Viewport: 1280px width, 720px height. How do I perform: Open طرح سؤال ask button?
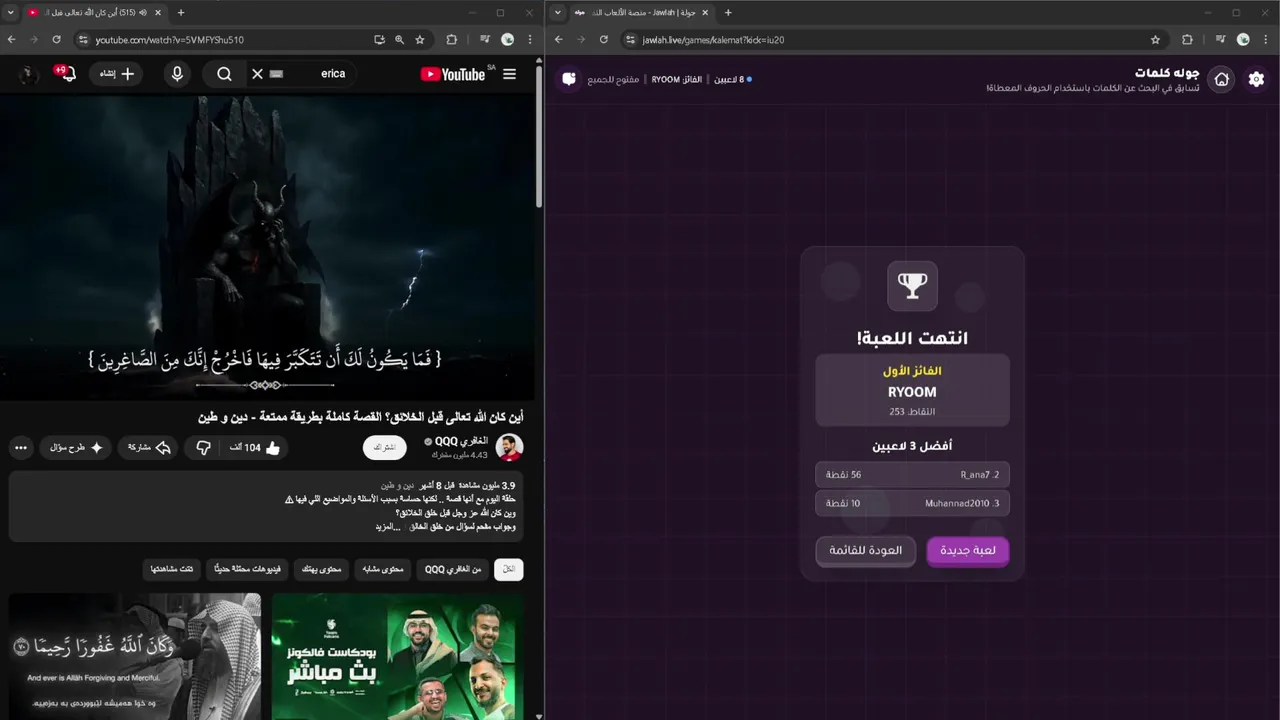(77, 448)
